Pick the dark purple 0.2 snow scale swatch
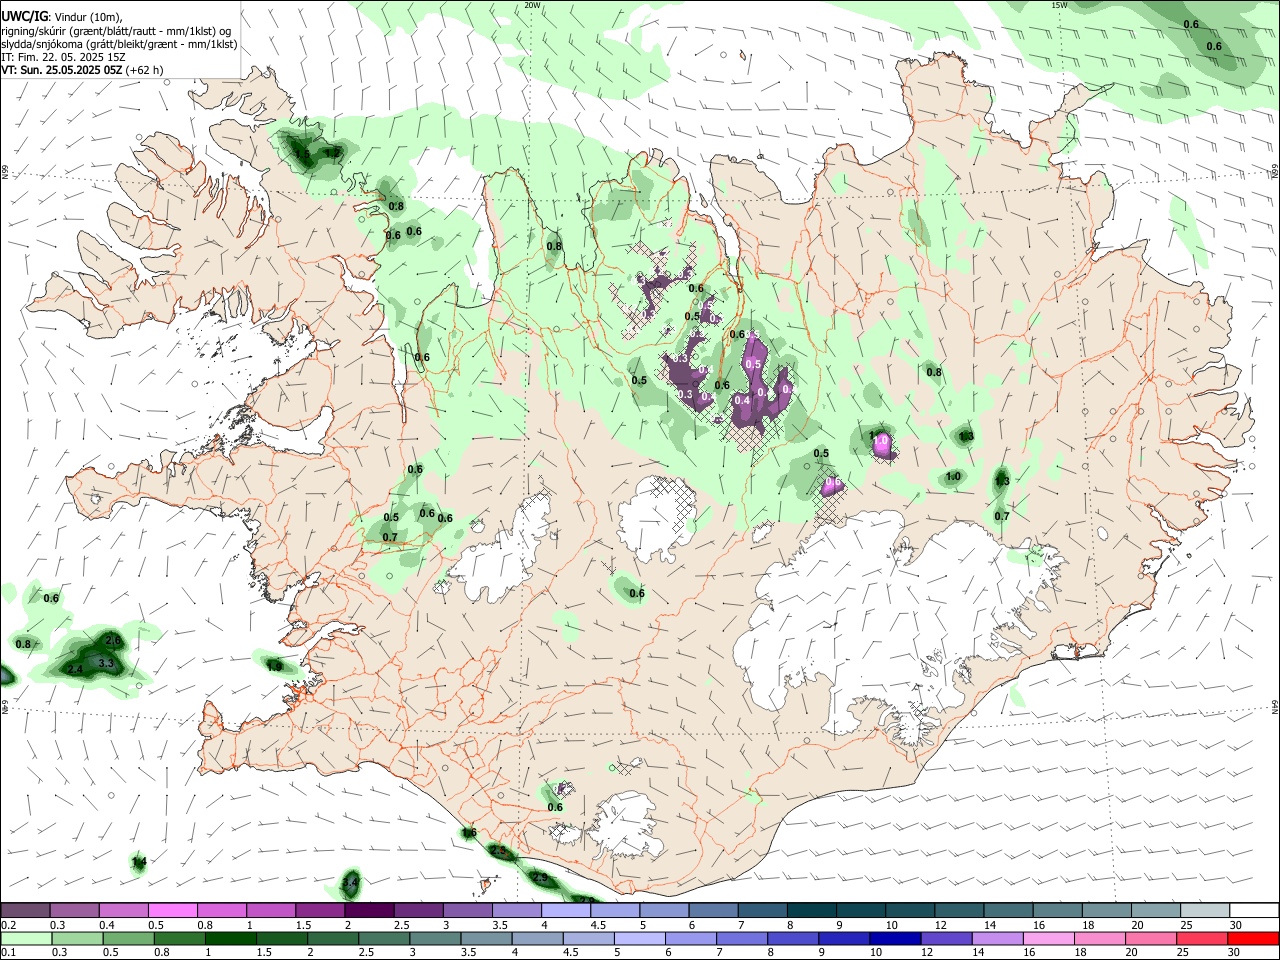The width and height of the screenshot is (1280, 960). (25, 911)
